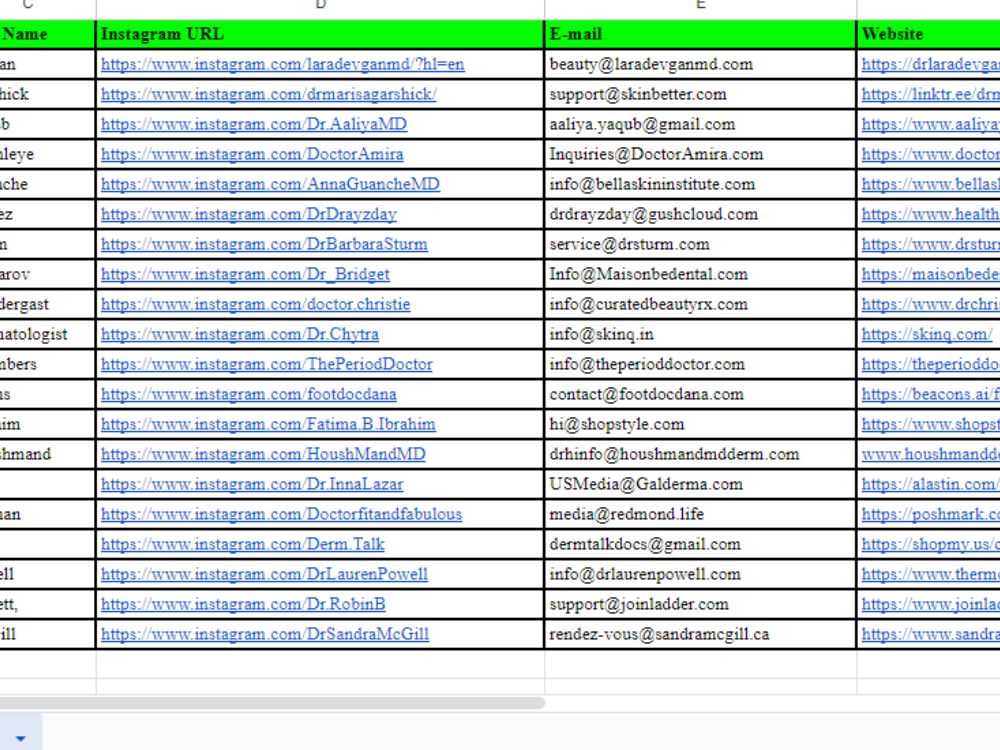1000x750 pixels.
Task: Select the info@drlaurenpowell.com cell
Action: [x=700, y=574]
